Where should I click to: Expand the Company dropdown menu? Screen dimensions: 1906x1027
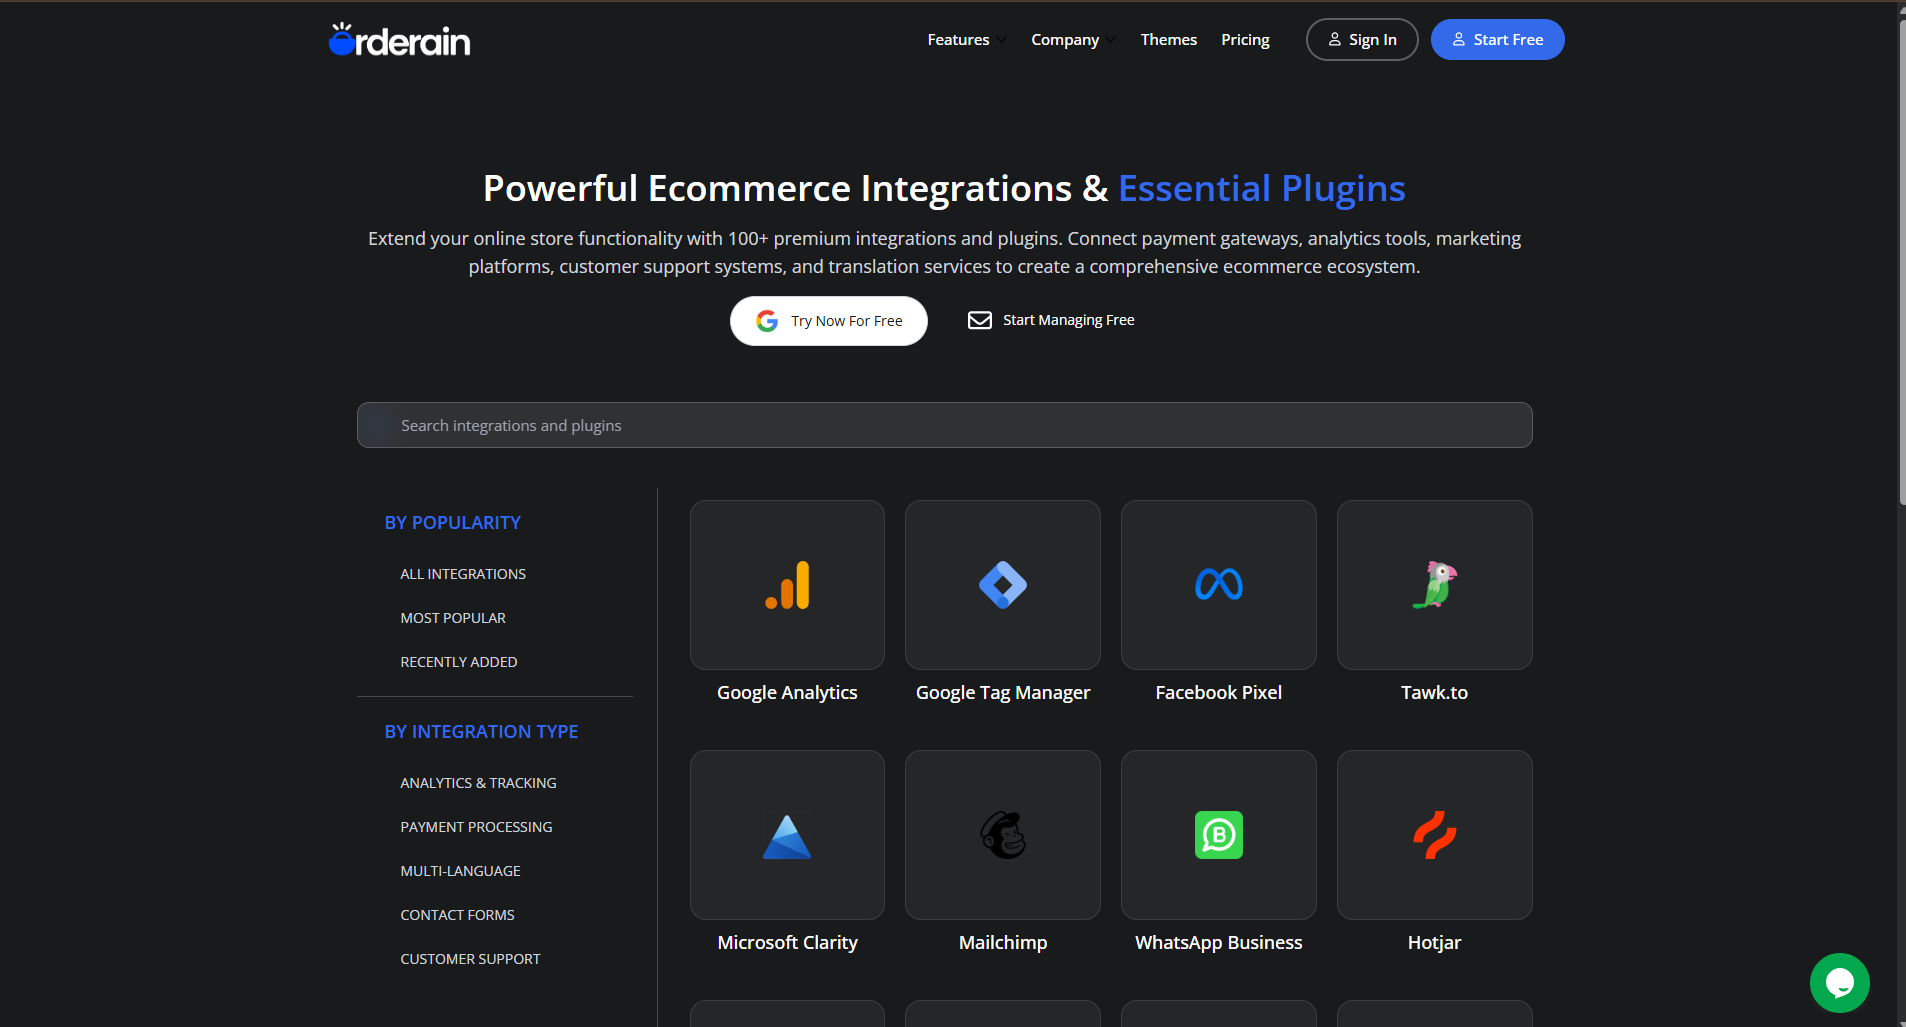pyautogui.click(x=1074, y=40)
